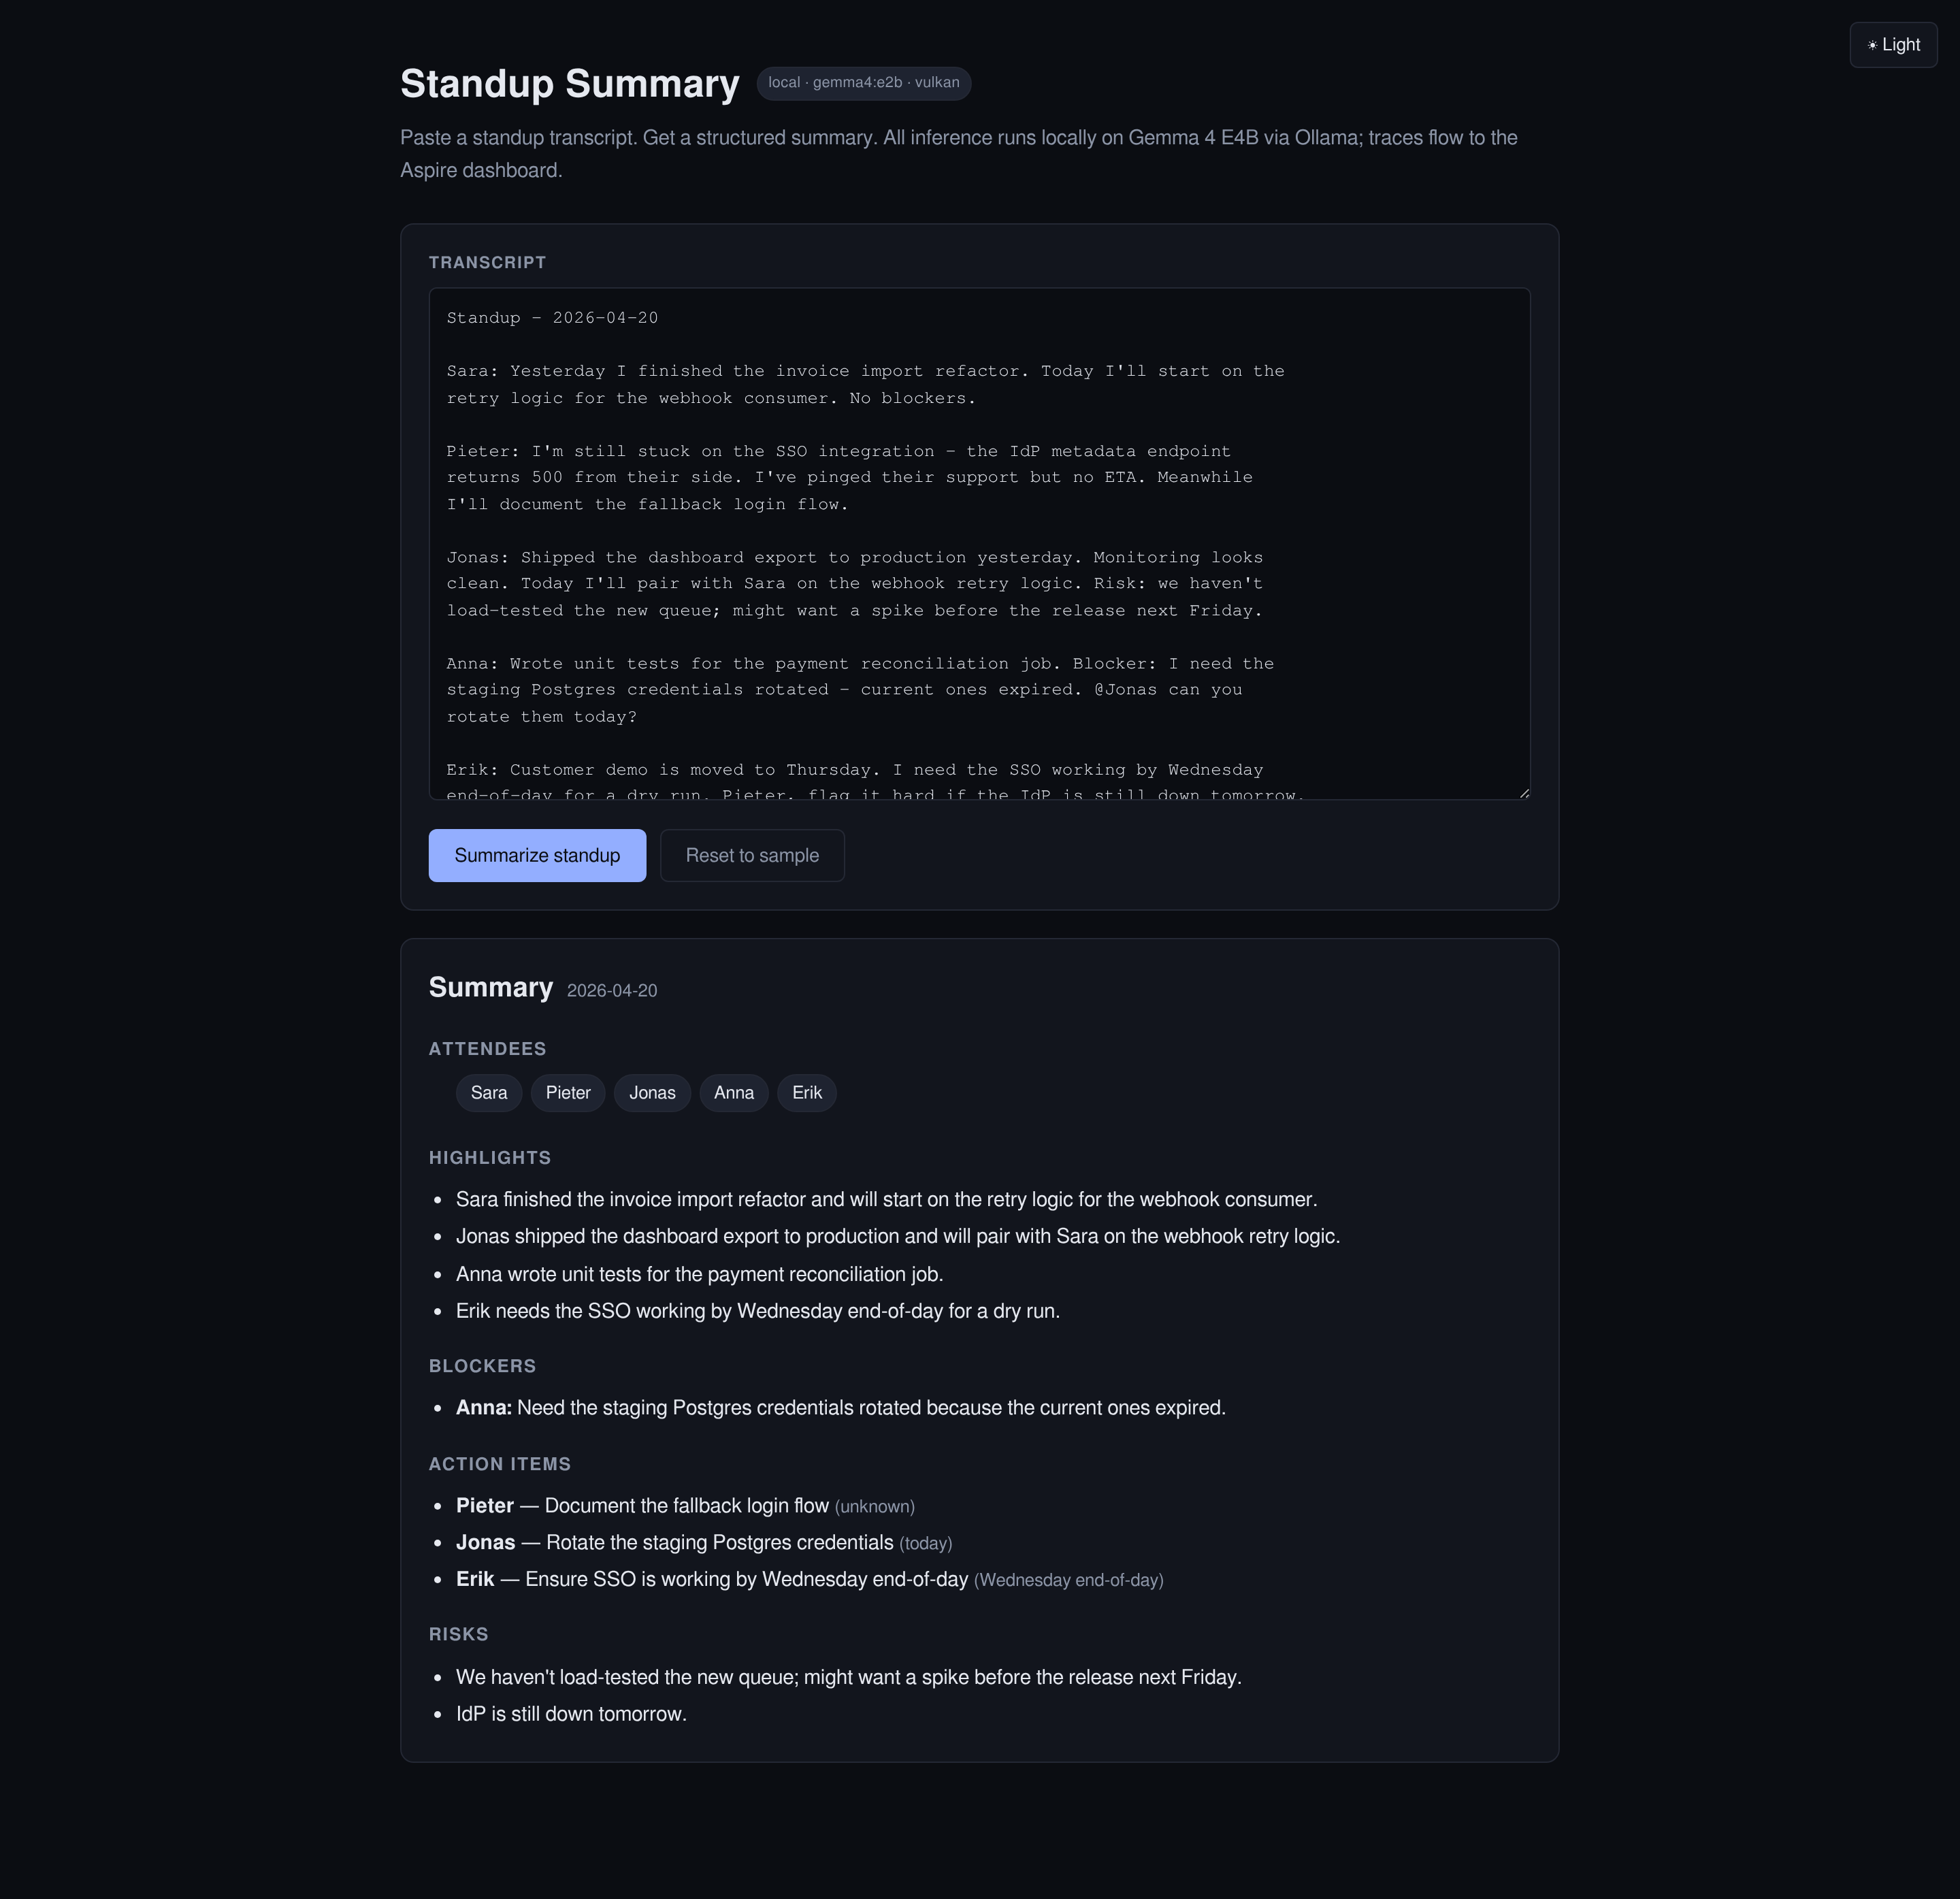This screenshot has width=1960, height=1899.
Task: Click the 2026-04-20 date beside Summary
Action: pyautogui.click(x=611, y=991)
